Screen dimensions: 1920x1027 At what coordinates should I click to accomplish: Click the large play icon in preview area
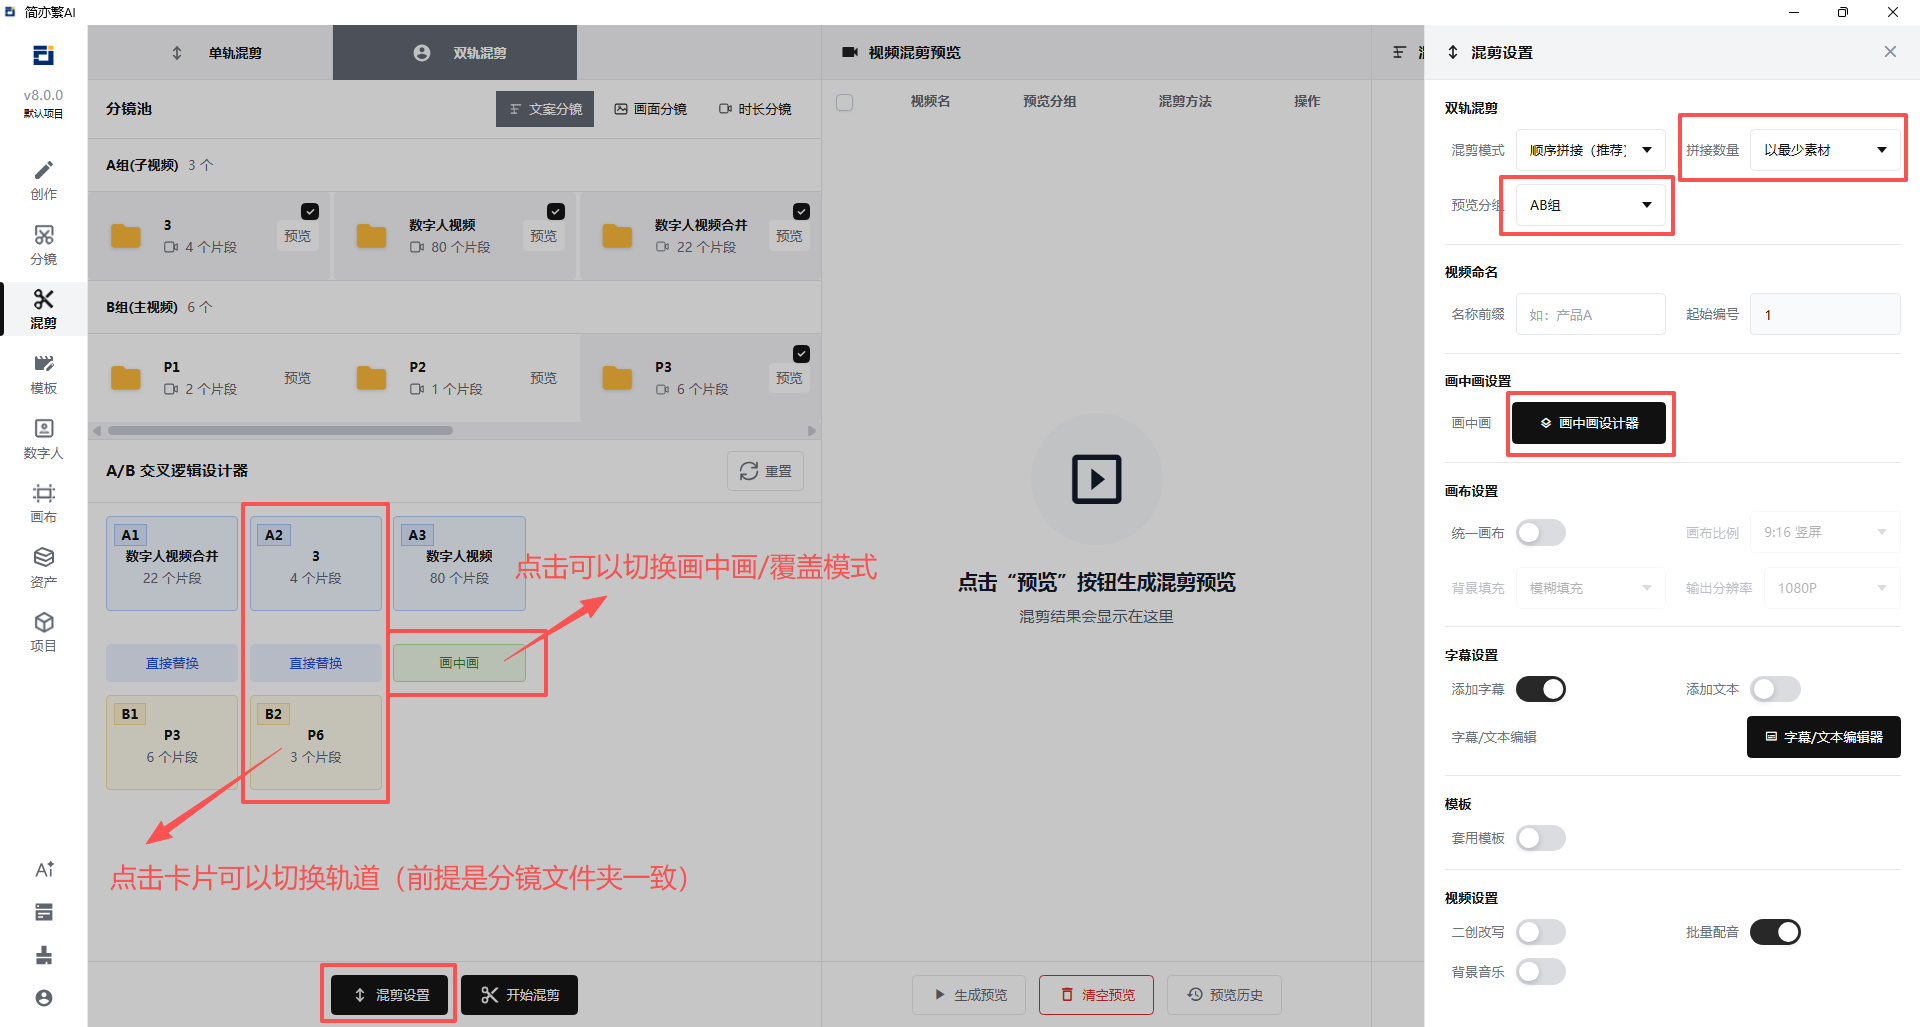[1097, 479]
